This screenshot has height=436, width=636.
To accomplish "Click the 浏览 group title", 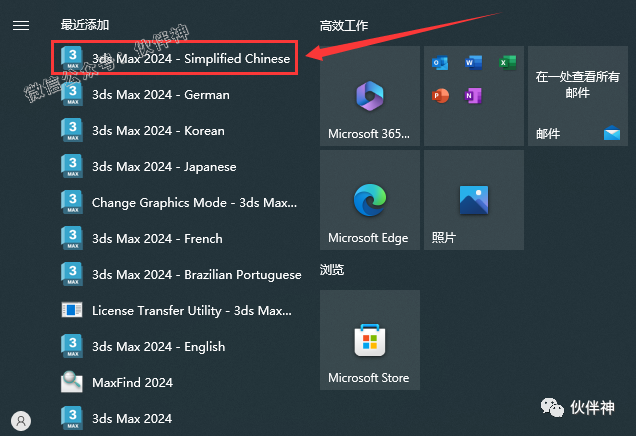I will pos(332,270).
